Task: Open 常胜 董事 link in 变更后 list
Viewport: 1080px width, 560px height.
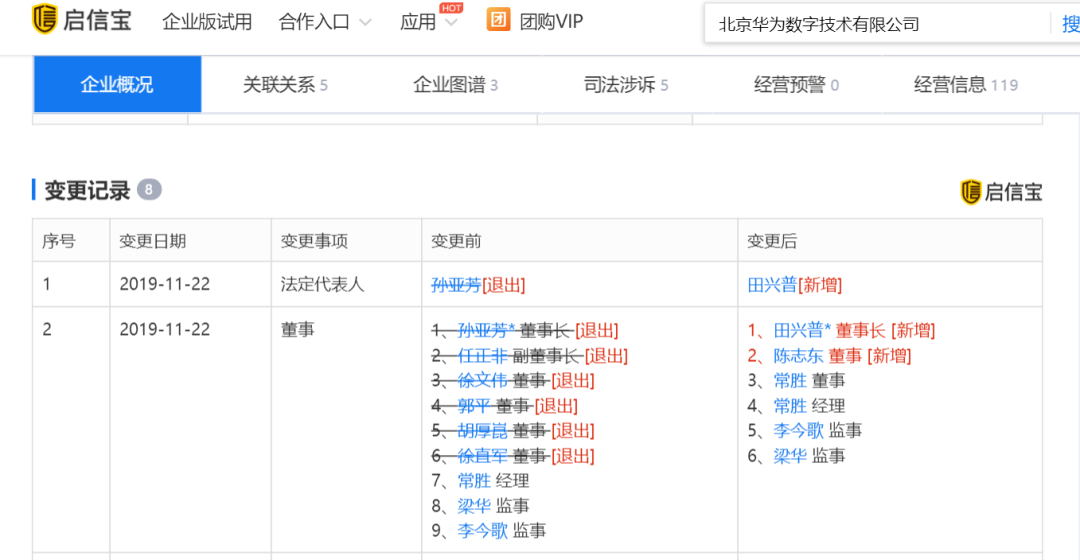Action: [x=790, y=381]
